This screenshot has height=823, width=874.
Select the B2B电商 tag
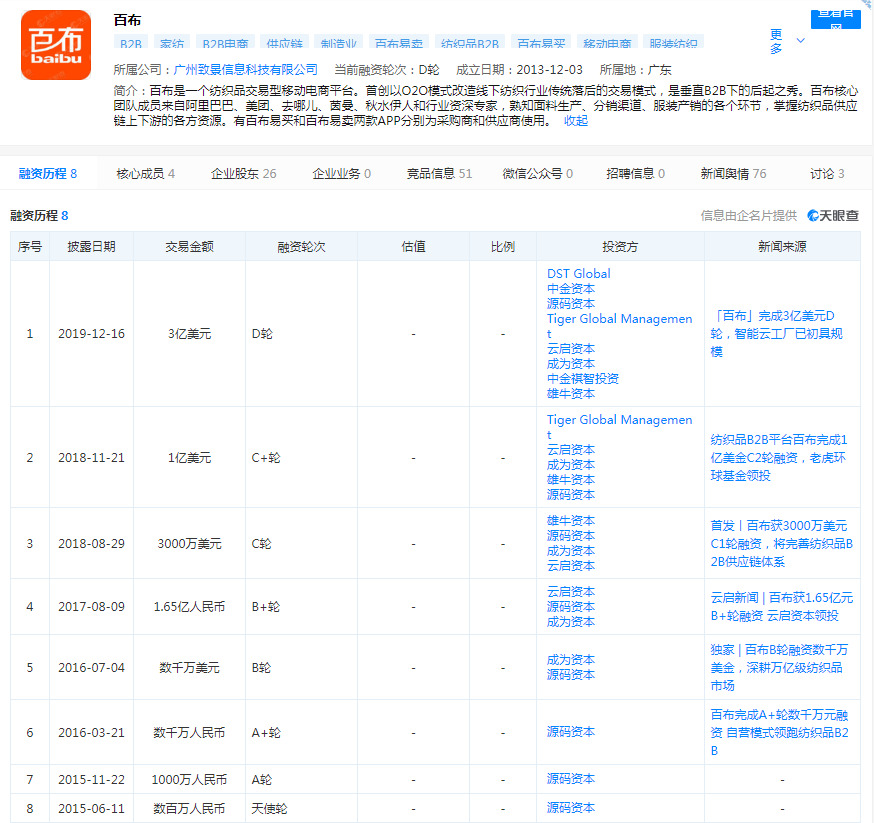(225, 42)
